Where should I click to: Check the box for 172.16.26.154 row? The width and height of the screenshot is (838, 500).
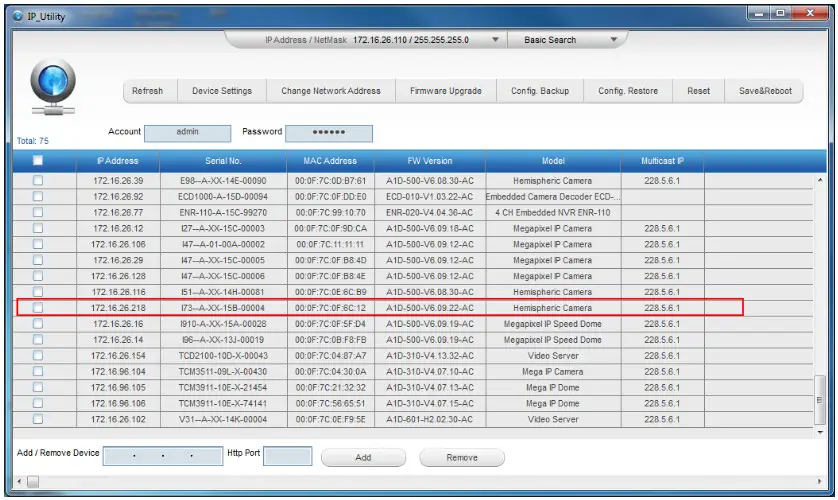pyautogui.click(x=38, y=355)
